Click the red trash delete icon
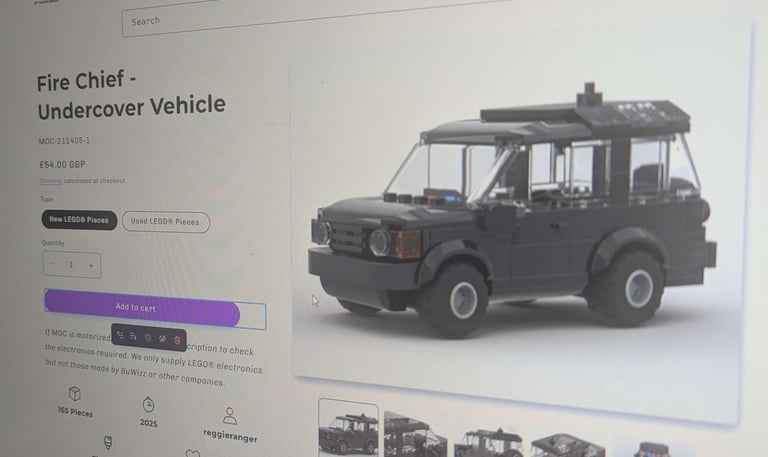768x457 pixels. click(x=177, y=339)
